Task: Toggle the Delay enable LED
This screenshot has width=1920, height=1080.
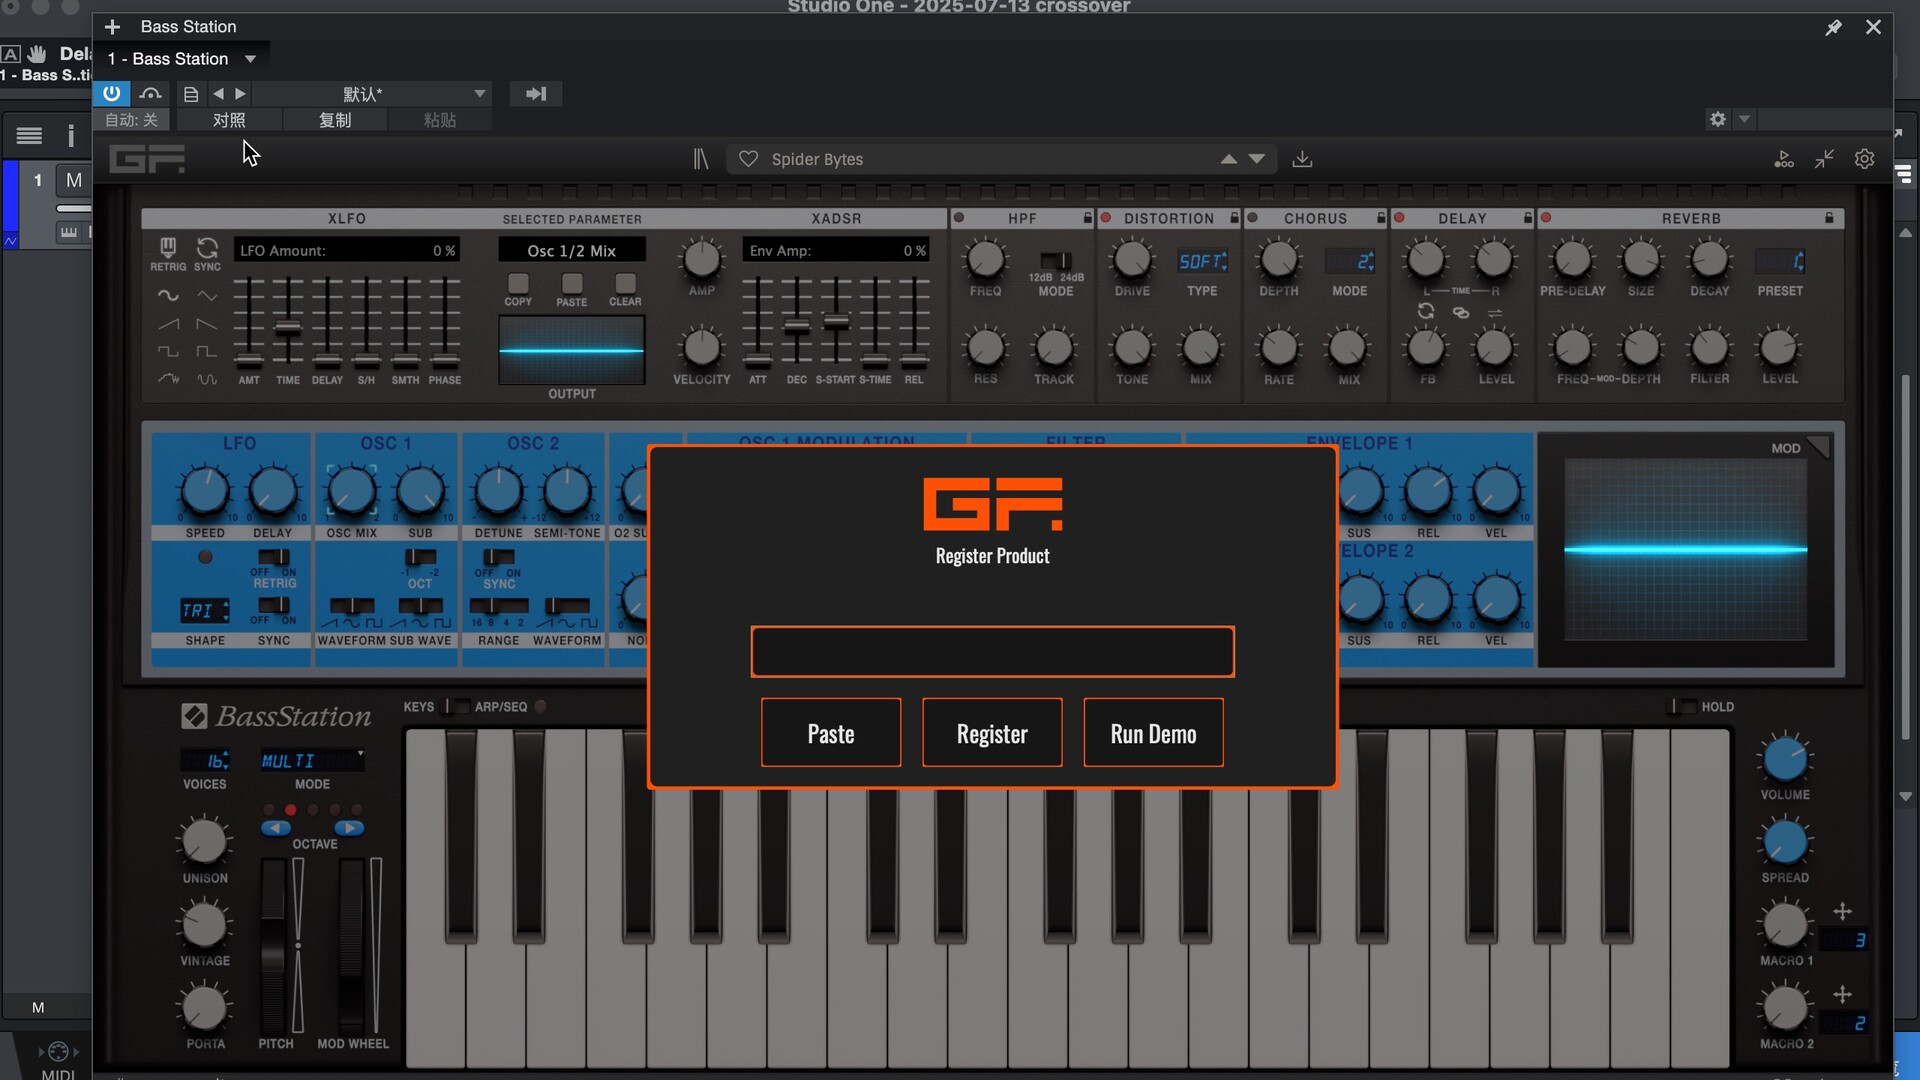Action: click(1399, 218)
